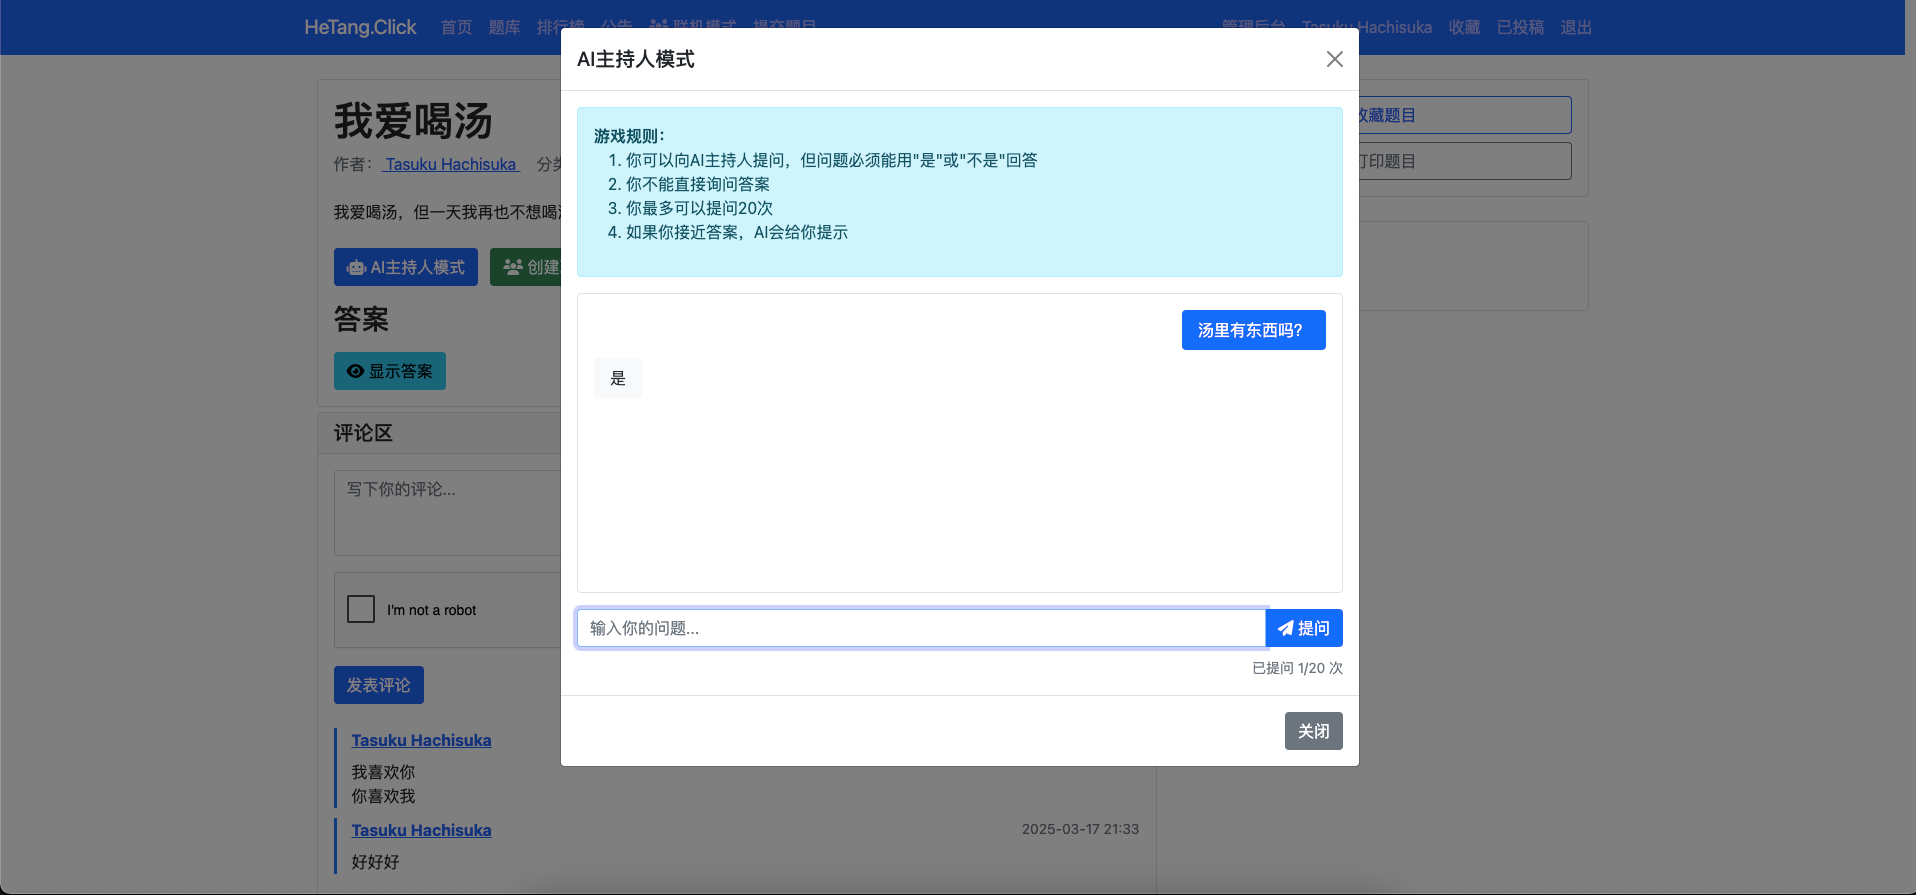Click 退出 to log out
The image size is (1916, 895).
pyautogui.click(x=1576, y=27)
